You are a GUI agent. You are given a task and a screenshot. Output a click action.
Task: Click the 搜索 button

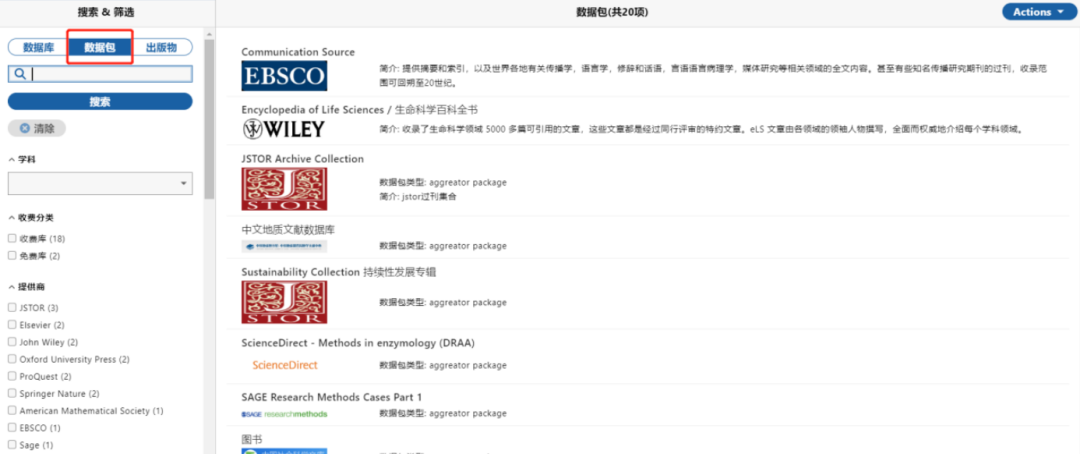pyautogui.click(x=100, y=101)
